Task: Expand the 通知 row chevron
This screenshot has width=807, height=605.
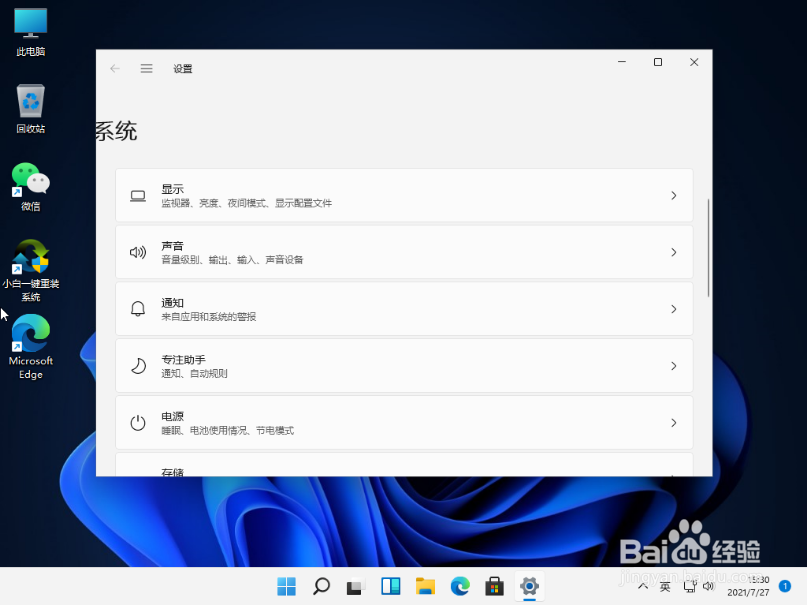Action: 673,309
